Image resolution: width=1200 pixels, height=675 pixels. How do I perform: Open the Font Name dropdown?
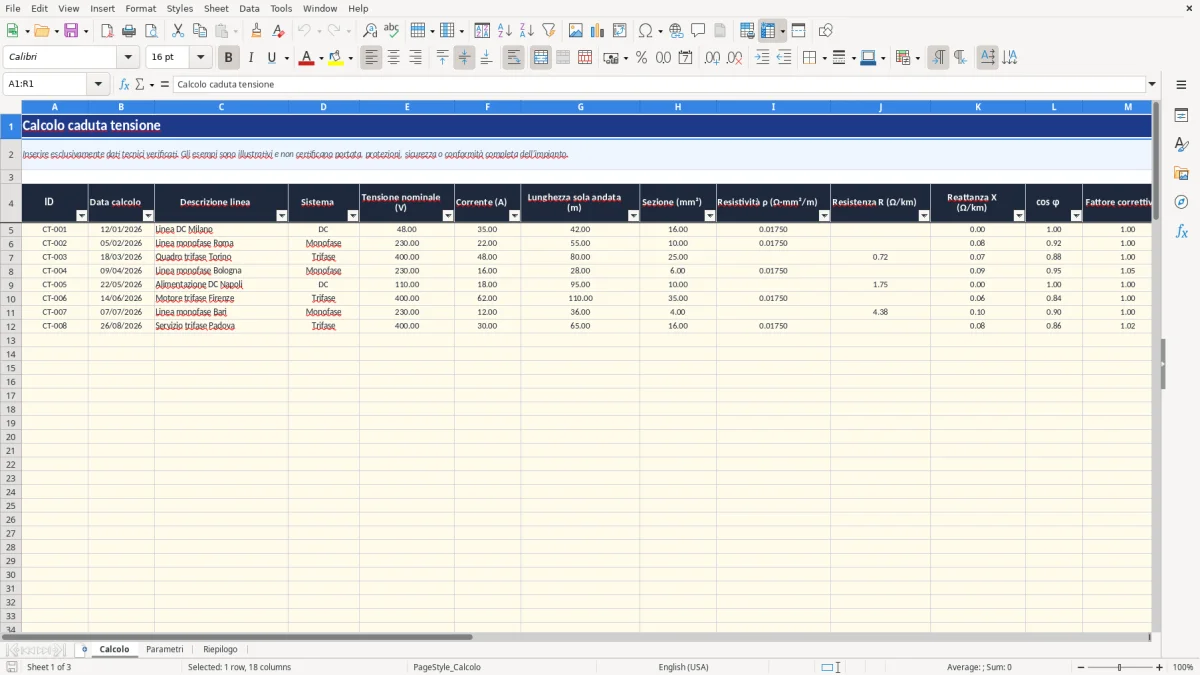128,58
